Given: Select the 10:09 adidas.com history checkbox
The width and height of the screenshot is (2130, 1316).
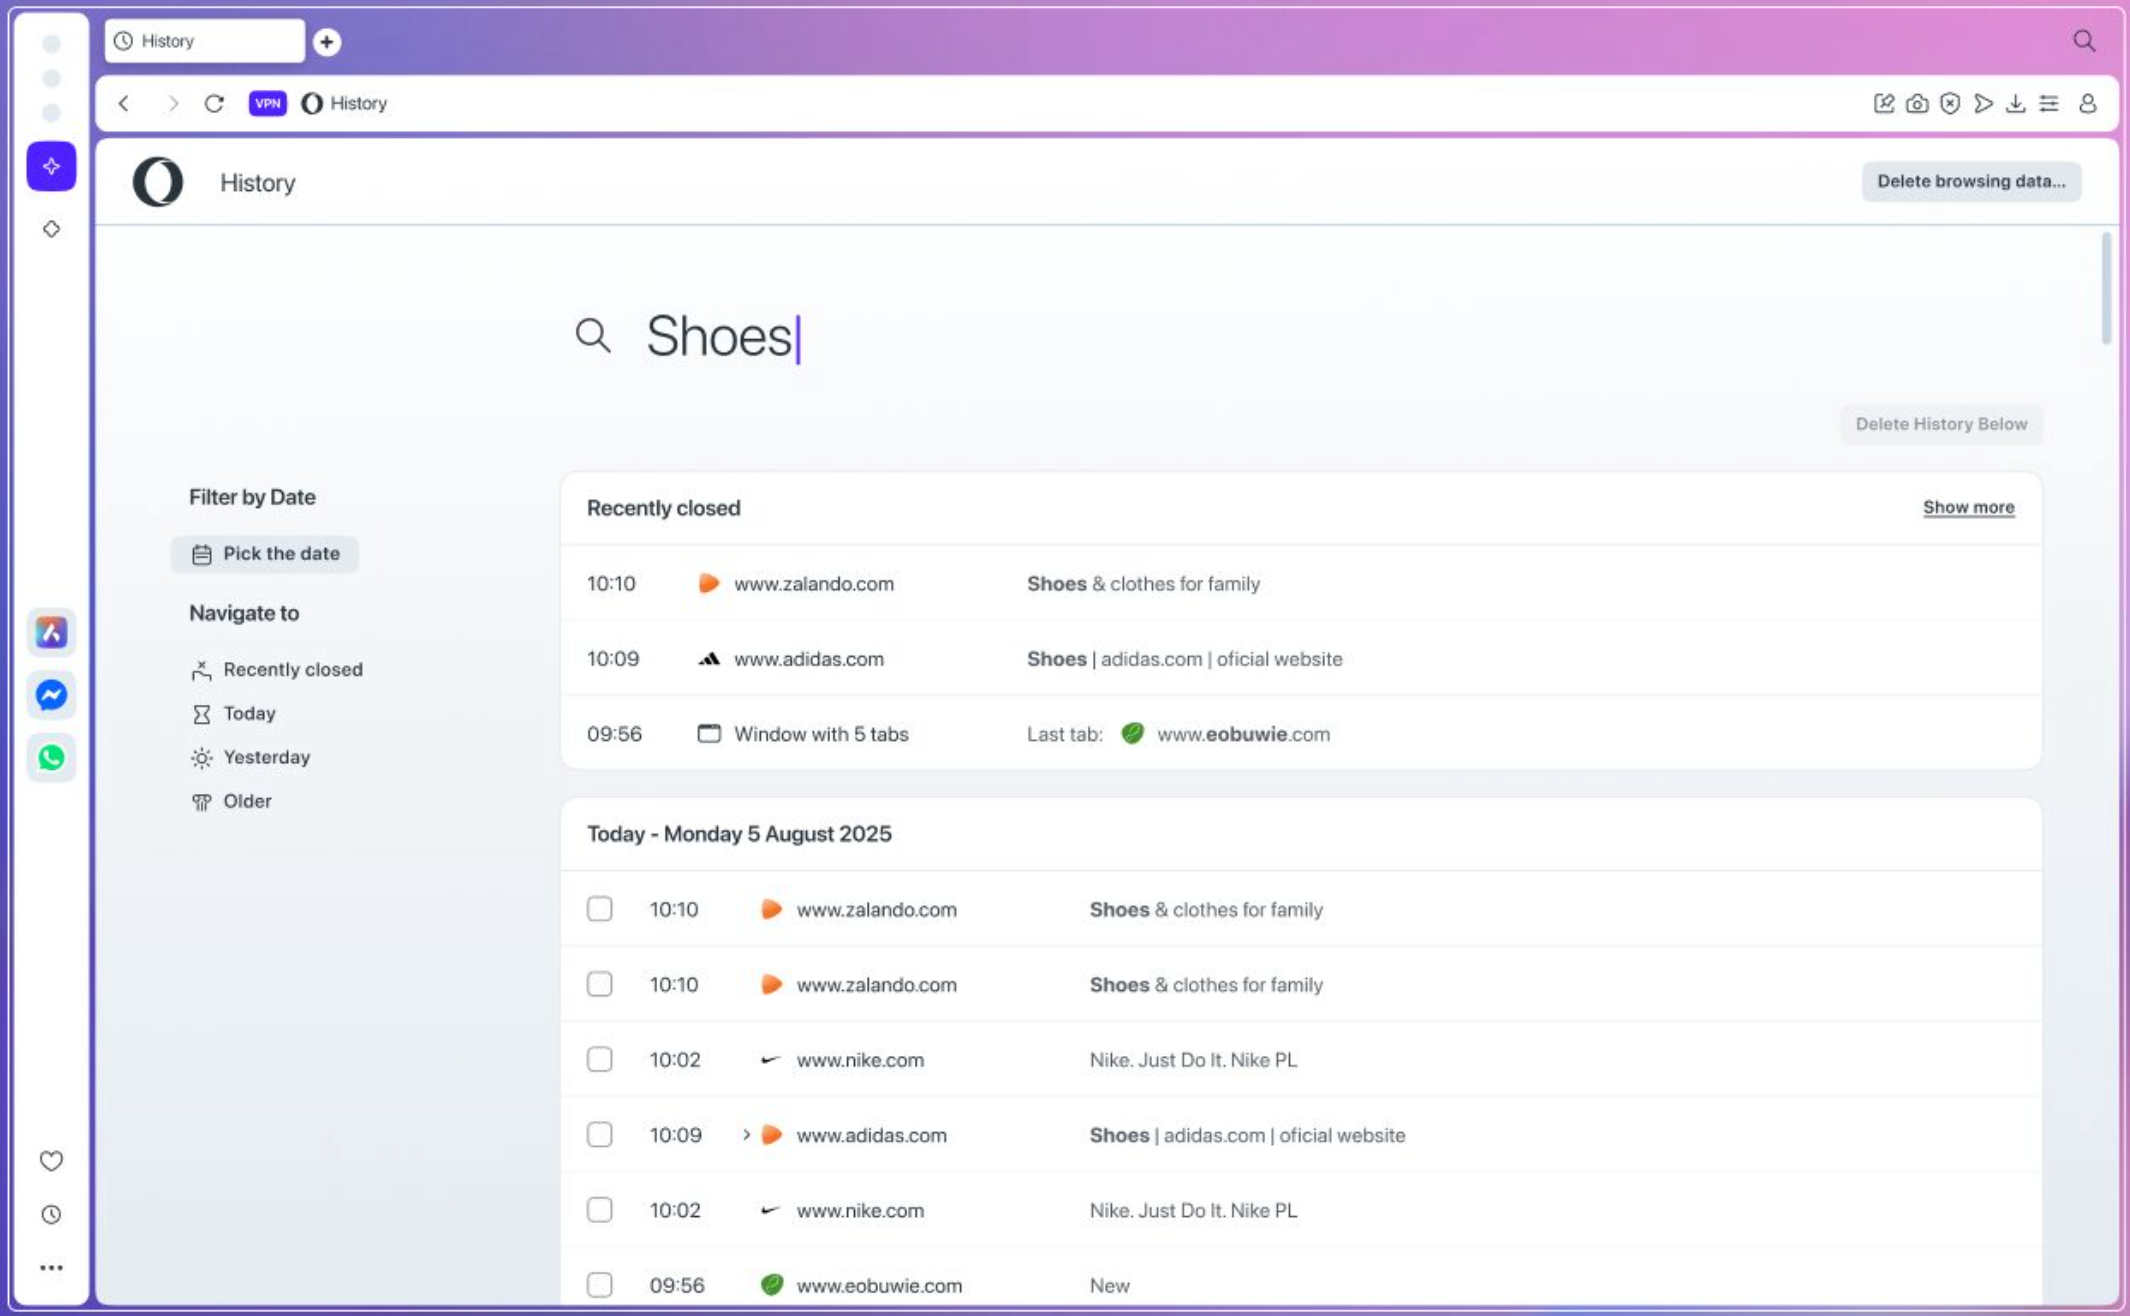Looking at the screenshot, I should (599, 1134).
